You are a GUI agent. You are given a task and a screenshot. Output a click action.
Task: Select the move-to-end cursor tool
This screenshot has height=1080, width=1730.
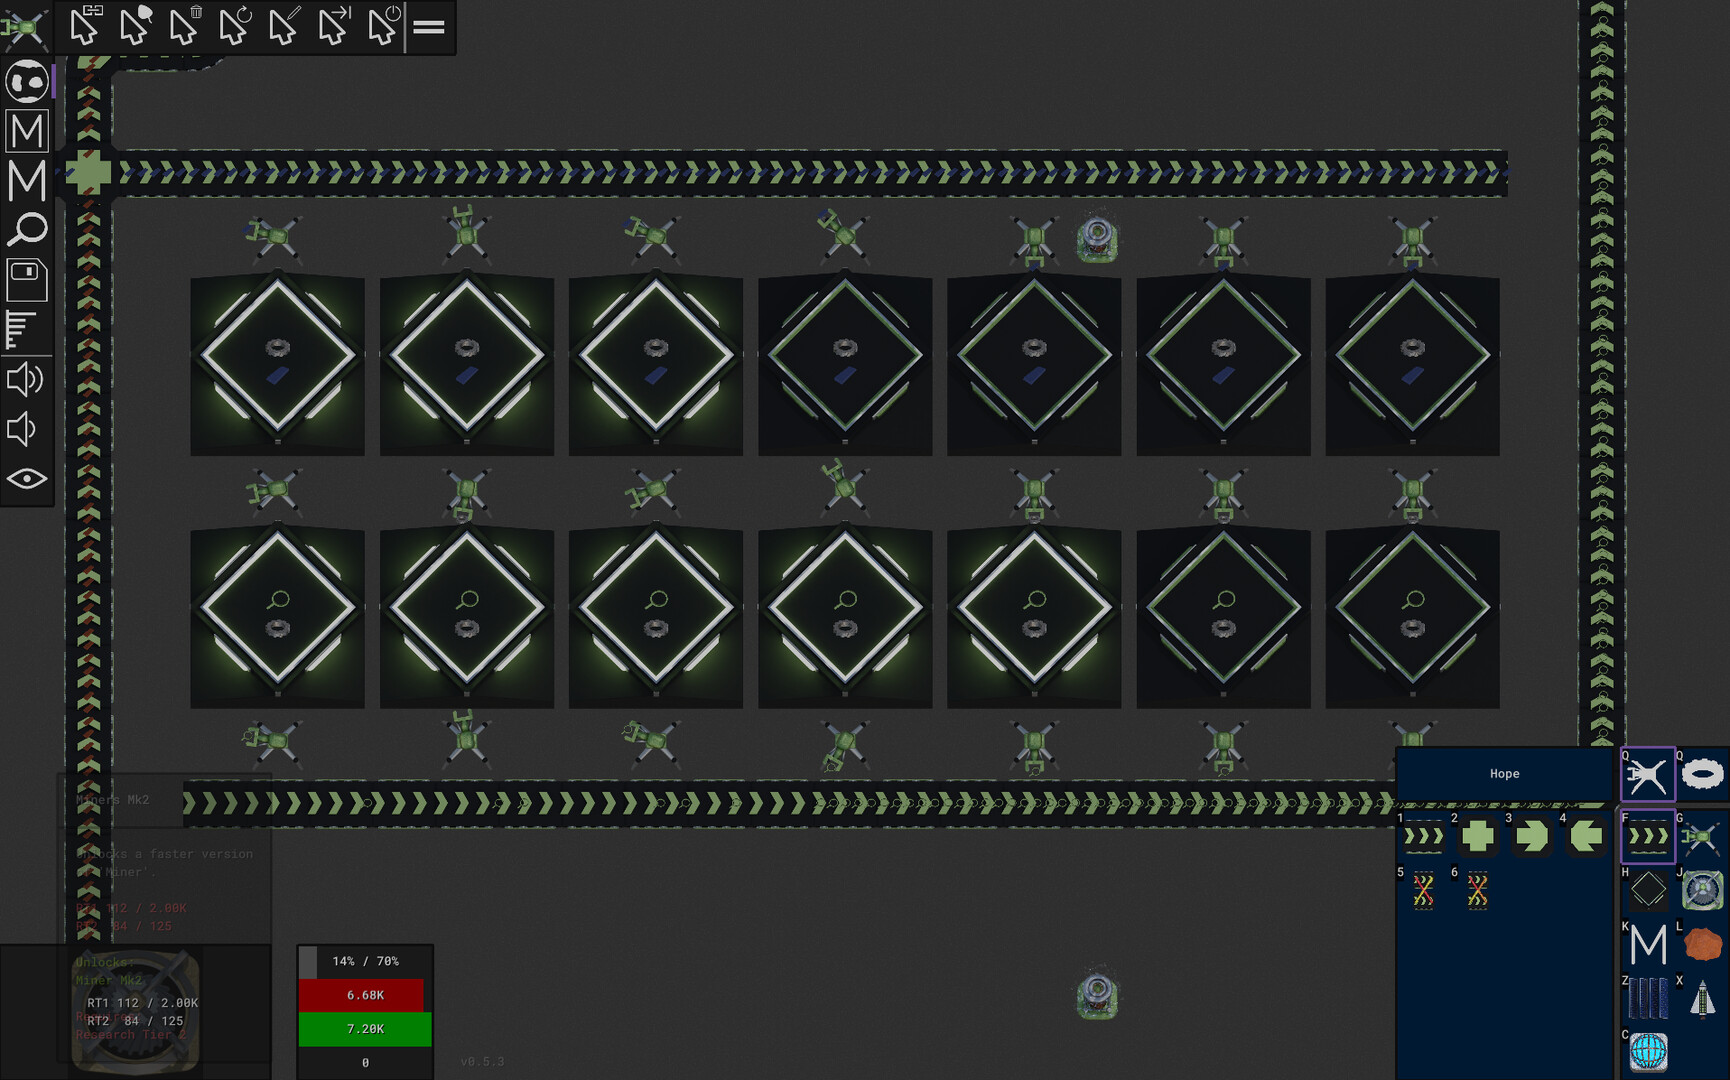(x=335, y=27)
